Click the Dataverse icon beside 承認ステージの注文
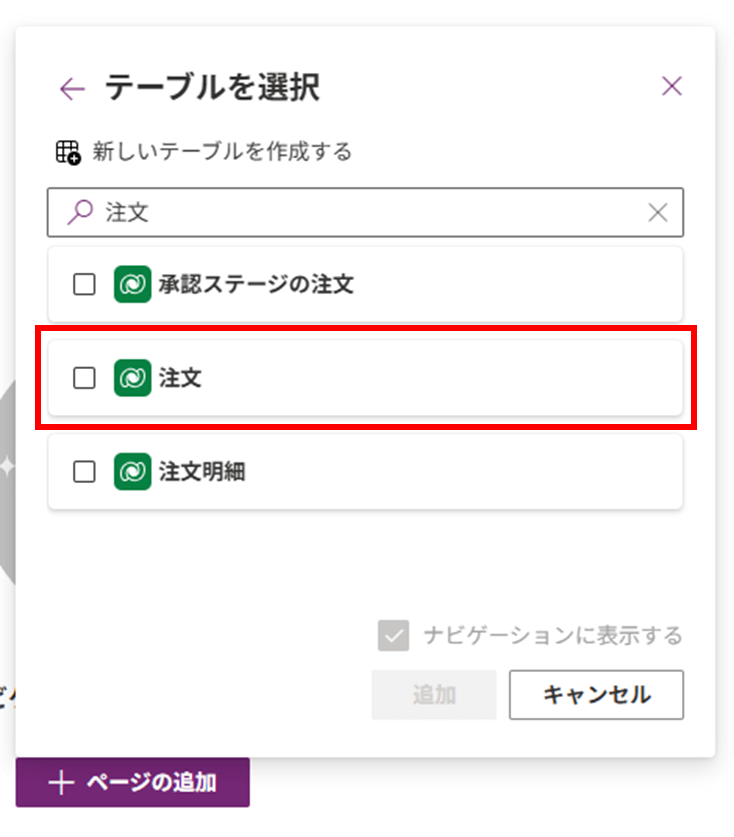 (x=132, y=284)
